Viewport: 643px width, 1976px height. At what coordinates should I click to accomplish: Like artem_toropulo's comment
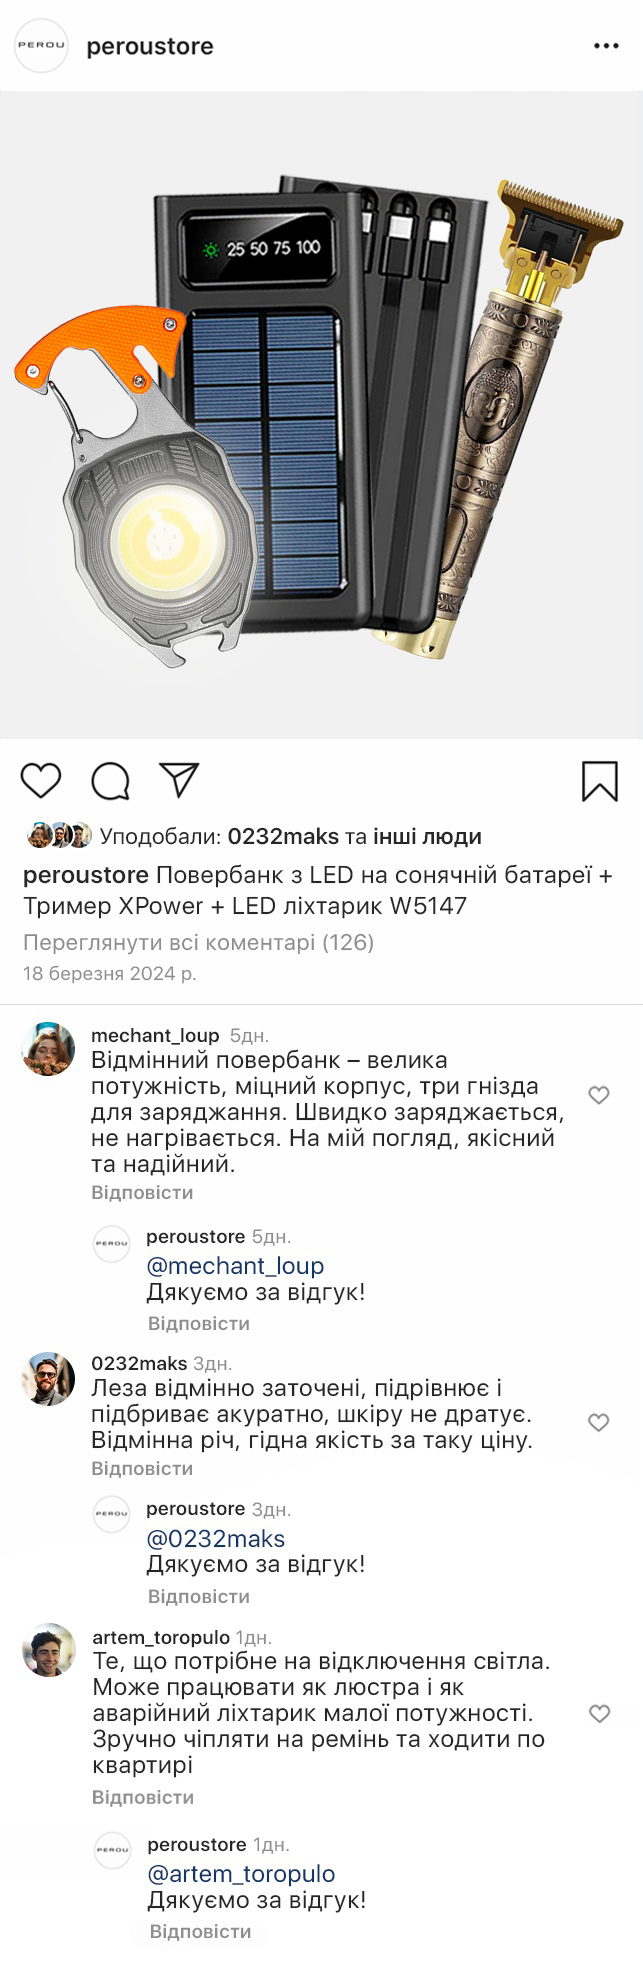tap(599, 1714)
